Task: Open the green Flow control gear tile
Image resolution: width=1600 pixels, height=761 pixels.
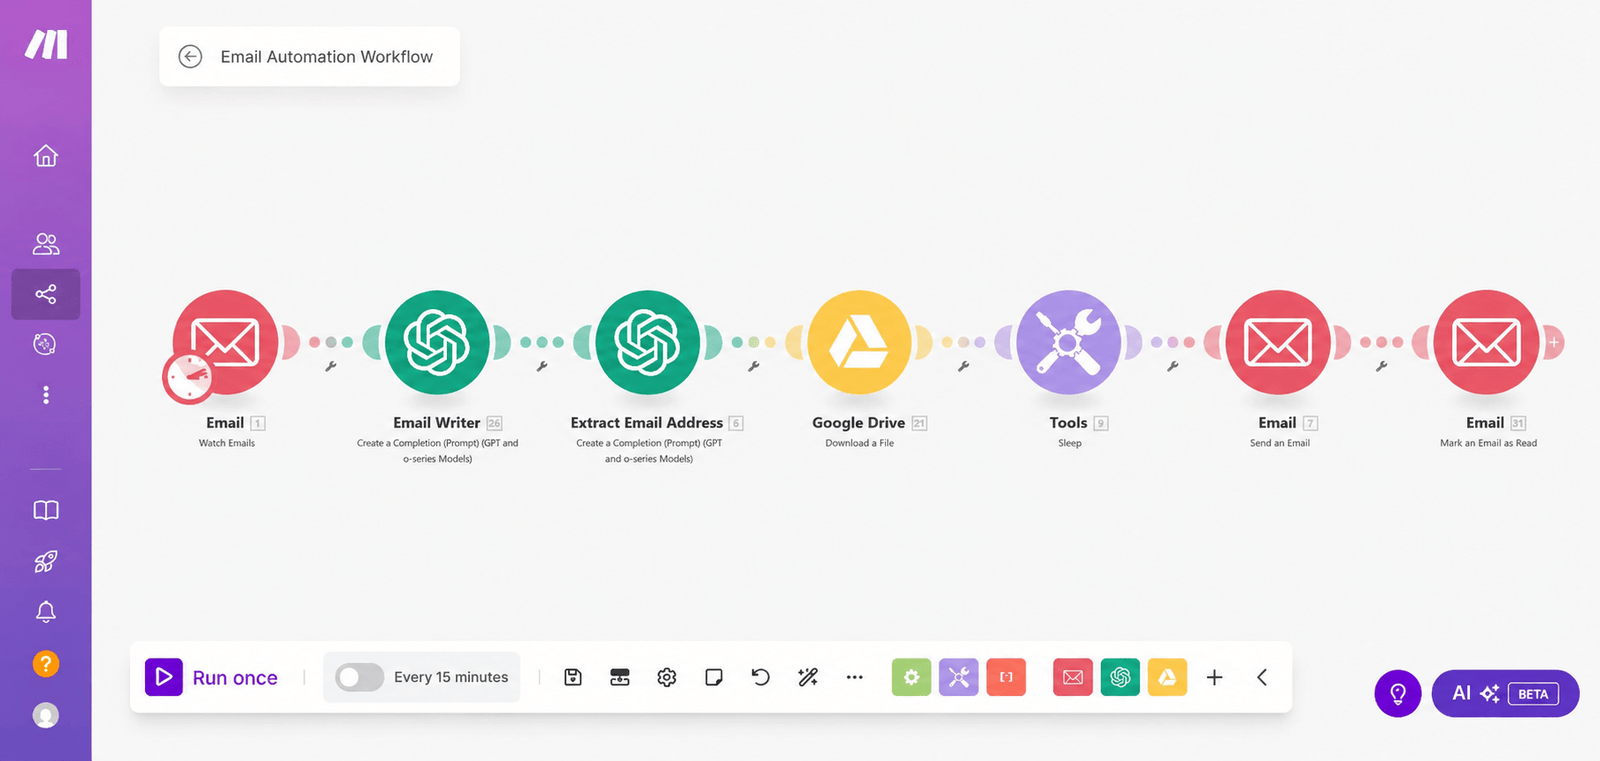Action: [911, 677]
